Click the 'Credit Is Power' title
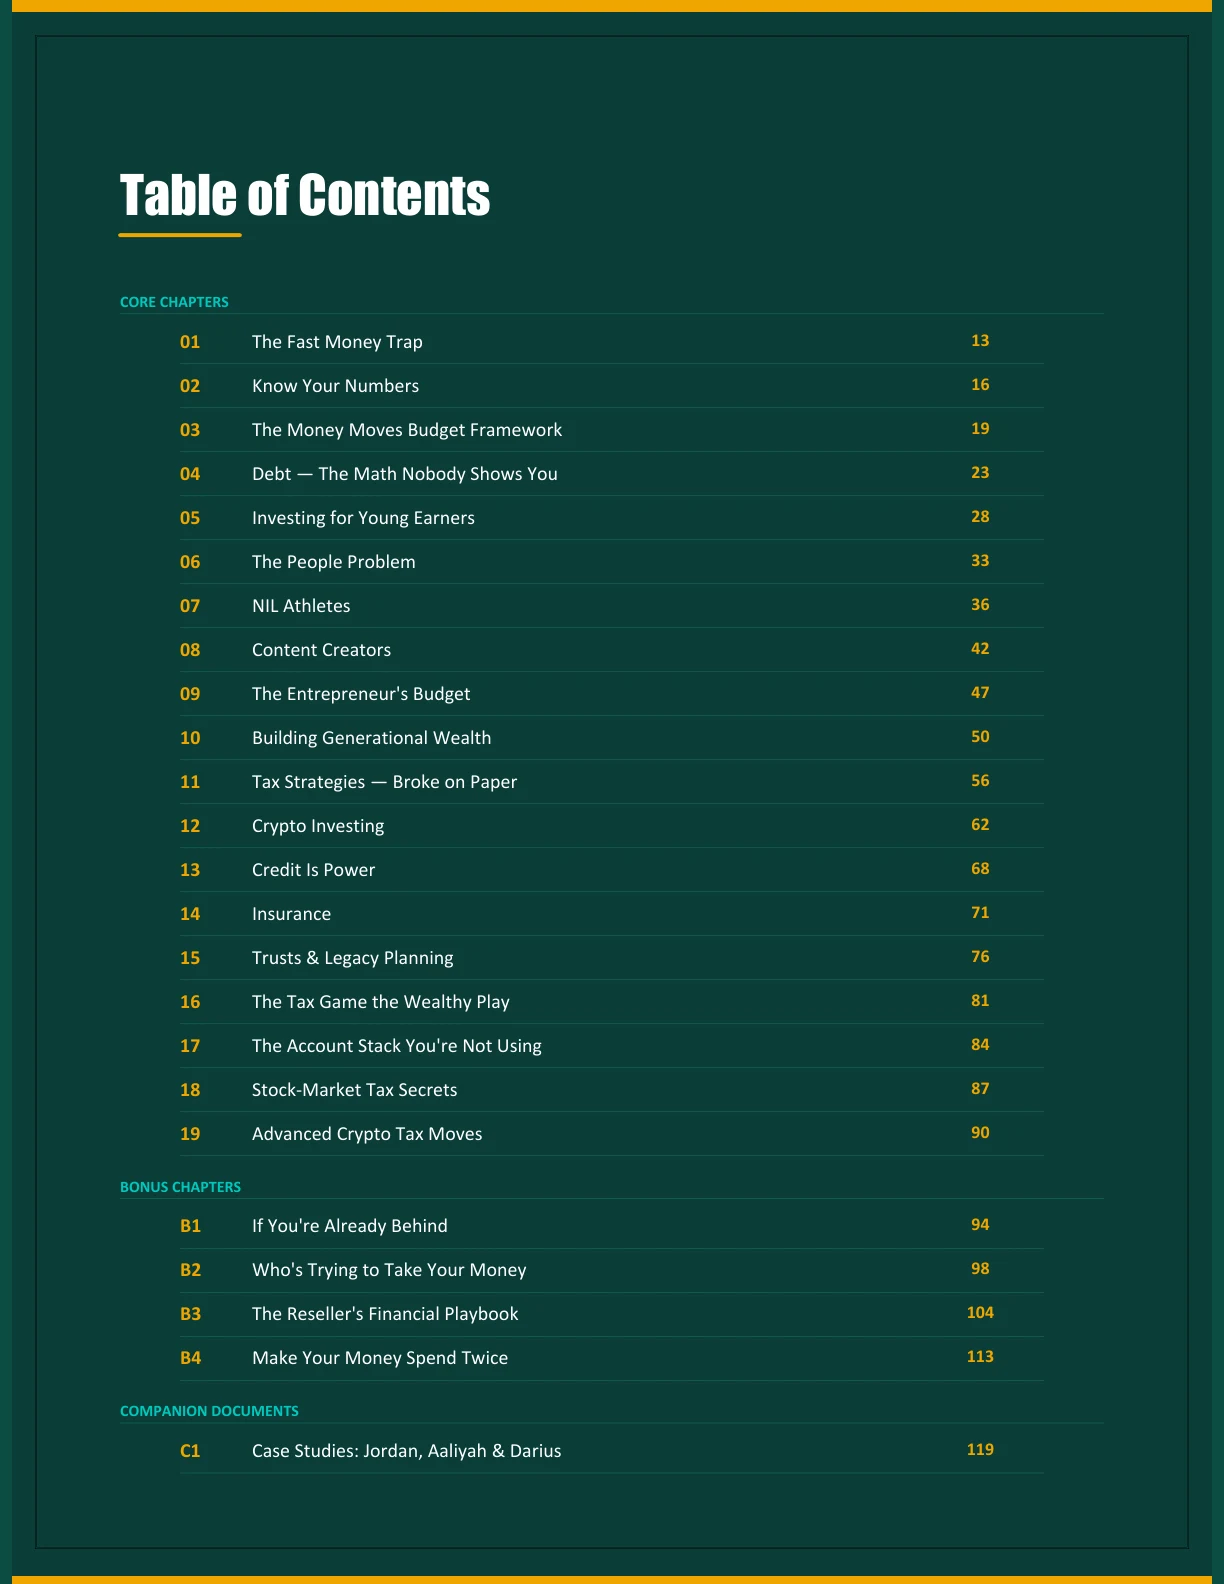Image resolution: width=1224 pixels, height=1584 pixels. [x=313, y=870]
